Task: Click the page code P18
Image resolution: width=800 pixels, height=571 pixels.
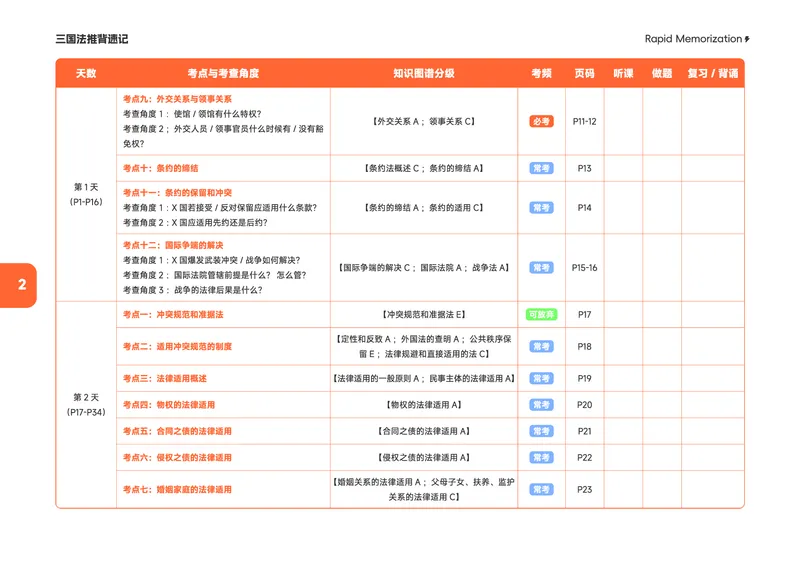Action: click(584, 346)
